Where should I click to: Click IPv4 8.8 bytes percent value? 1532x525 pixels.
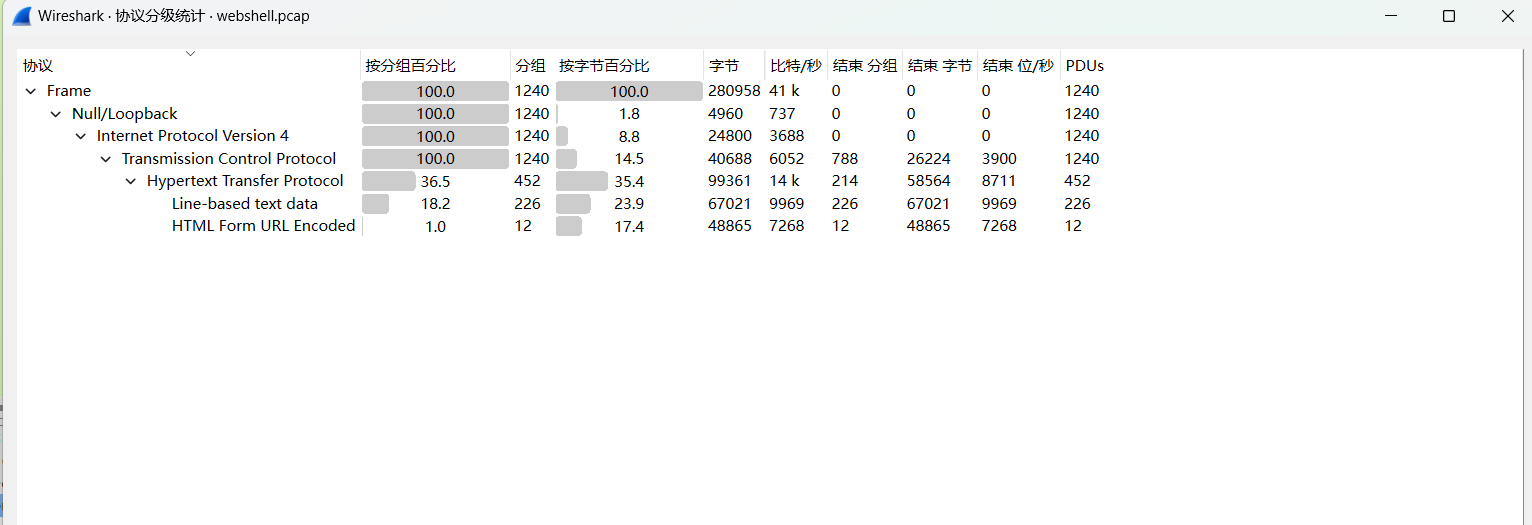click(x=629, y=137)
